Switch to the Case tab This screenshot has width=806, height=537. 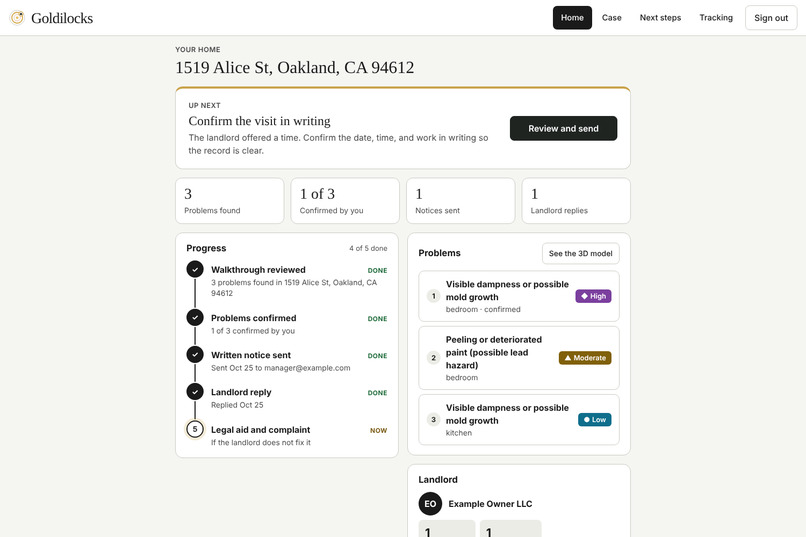coord(611,17)
